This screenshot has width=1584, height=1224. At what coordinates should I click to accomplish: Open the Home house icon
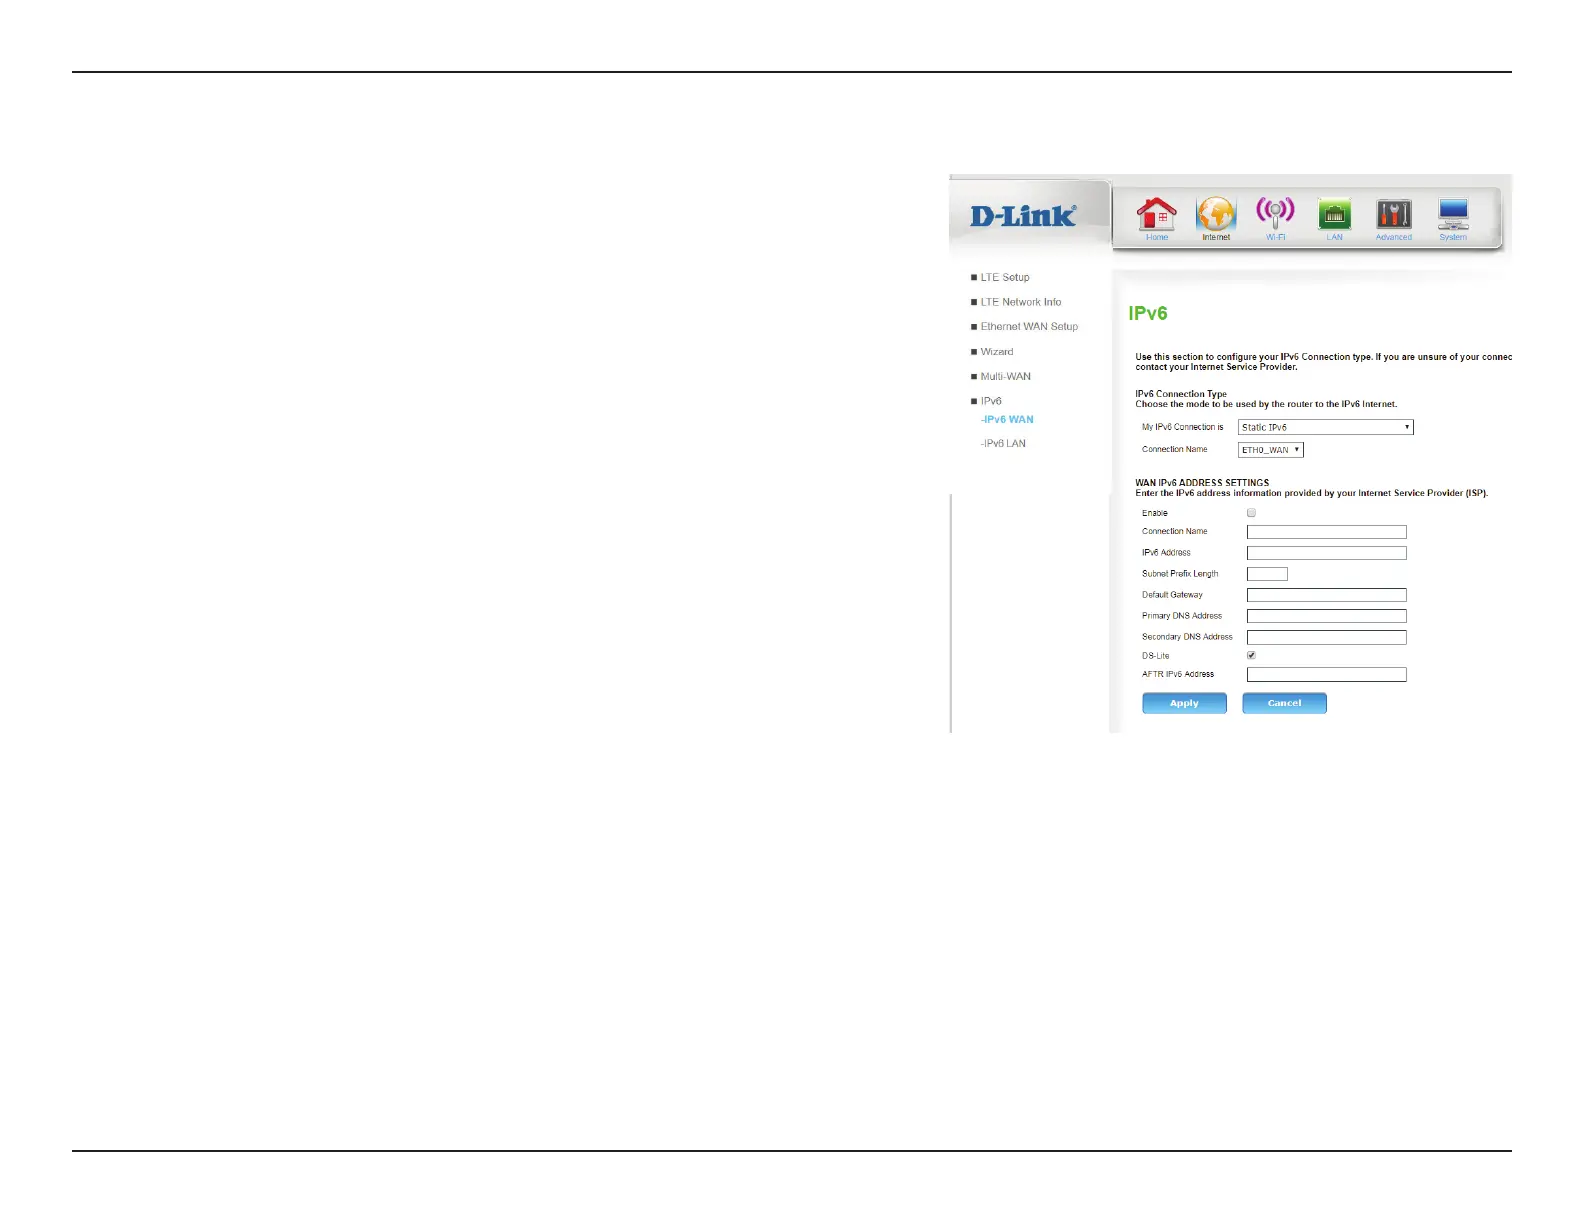1156,215
